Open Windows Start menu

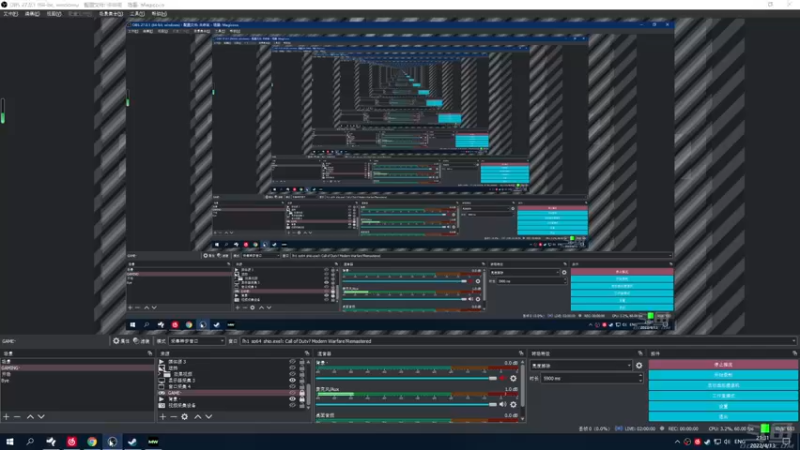(x=10, y=442)
